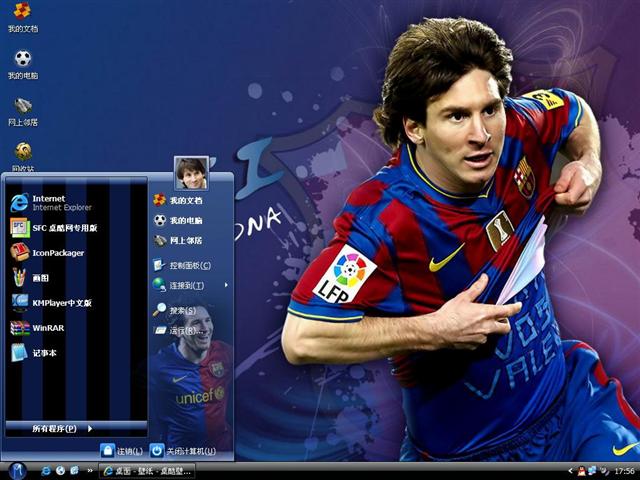
Task: Launch SFC 桌酷网专用版 from Start menu
Action: pos(54,228)
